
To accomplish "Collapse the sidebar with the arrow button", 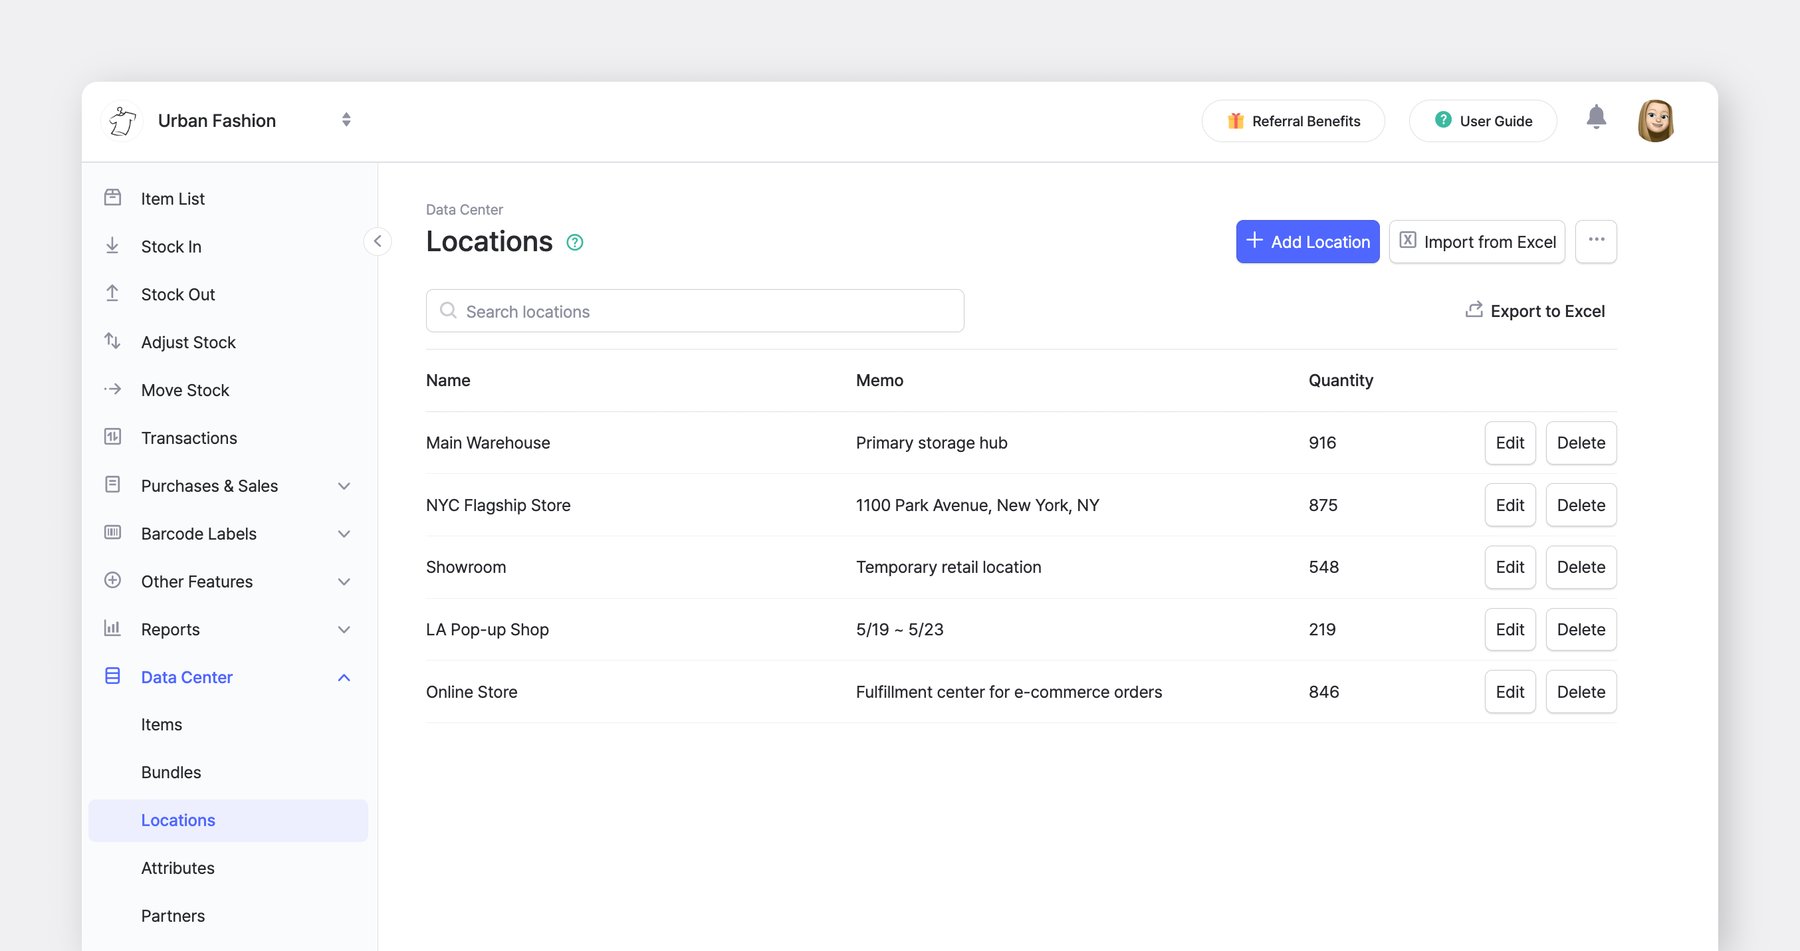I will pos(377,241).
